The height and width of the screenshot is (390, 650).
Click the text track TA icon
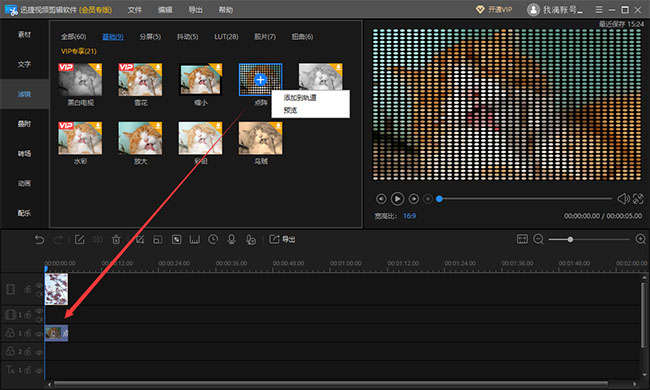pyautogui.click(x=10, y=369)
